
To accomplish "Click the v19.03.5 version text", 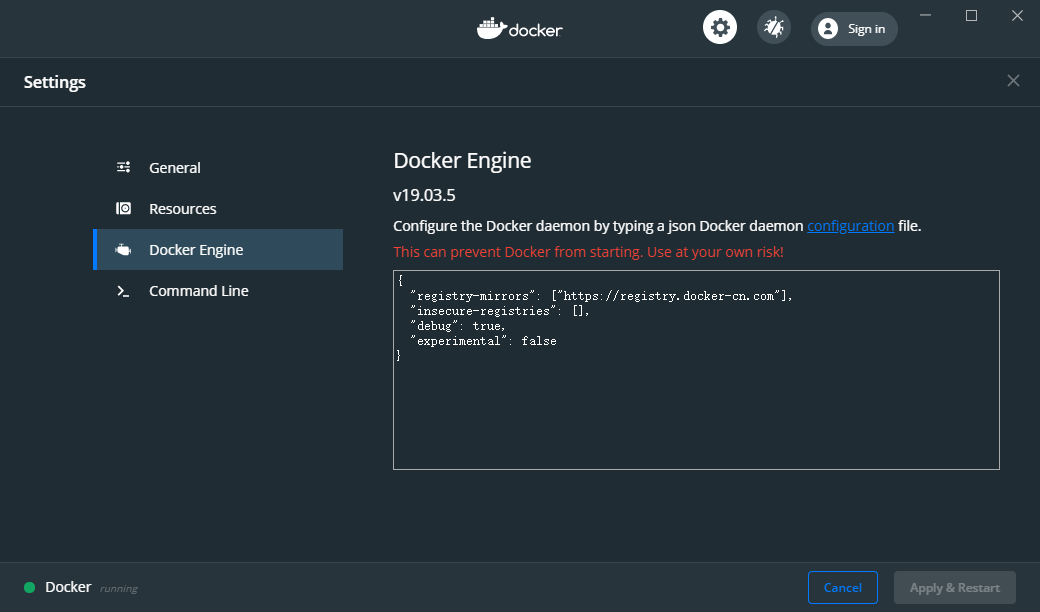I will point(424,195).
